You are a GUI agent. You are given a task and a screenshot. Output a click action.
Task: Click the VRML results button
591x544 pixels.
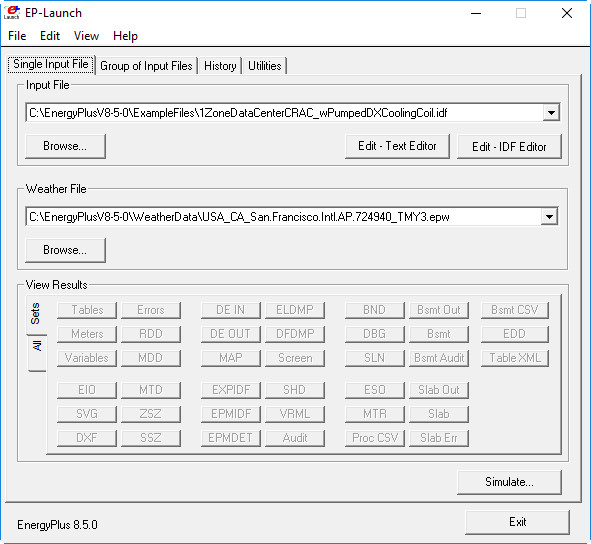[295, 414]
